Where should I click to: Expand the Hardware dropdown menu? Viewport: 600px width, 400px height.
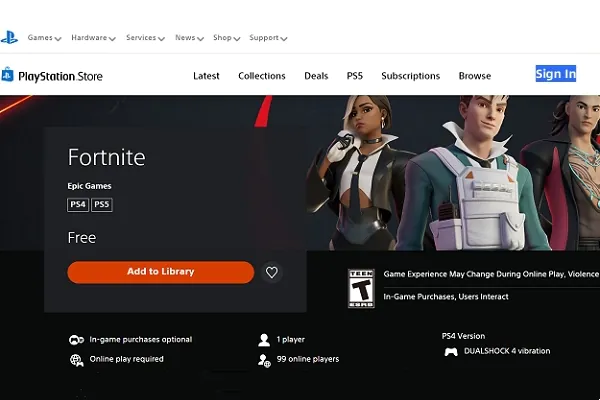click(x=93, y=38)
